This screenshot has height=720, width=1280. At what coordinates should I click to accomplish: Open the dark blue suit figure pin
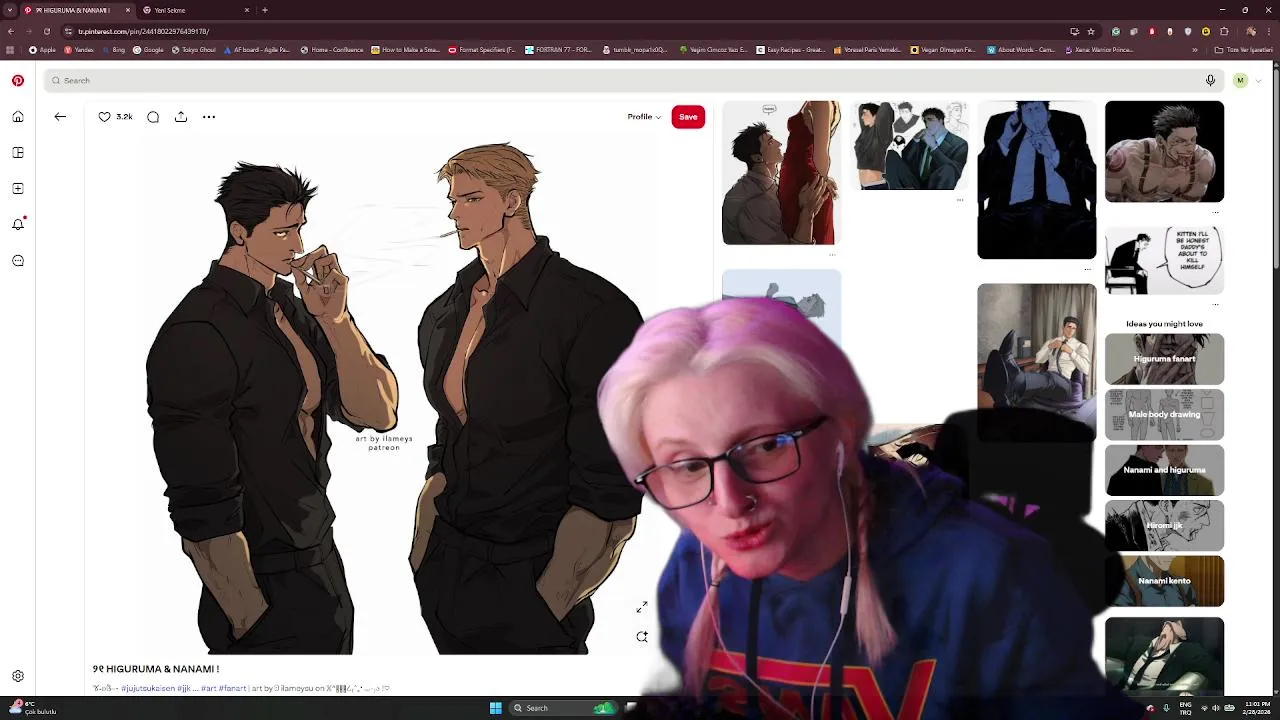click(x=1036, y=179)
